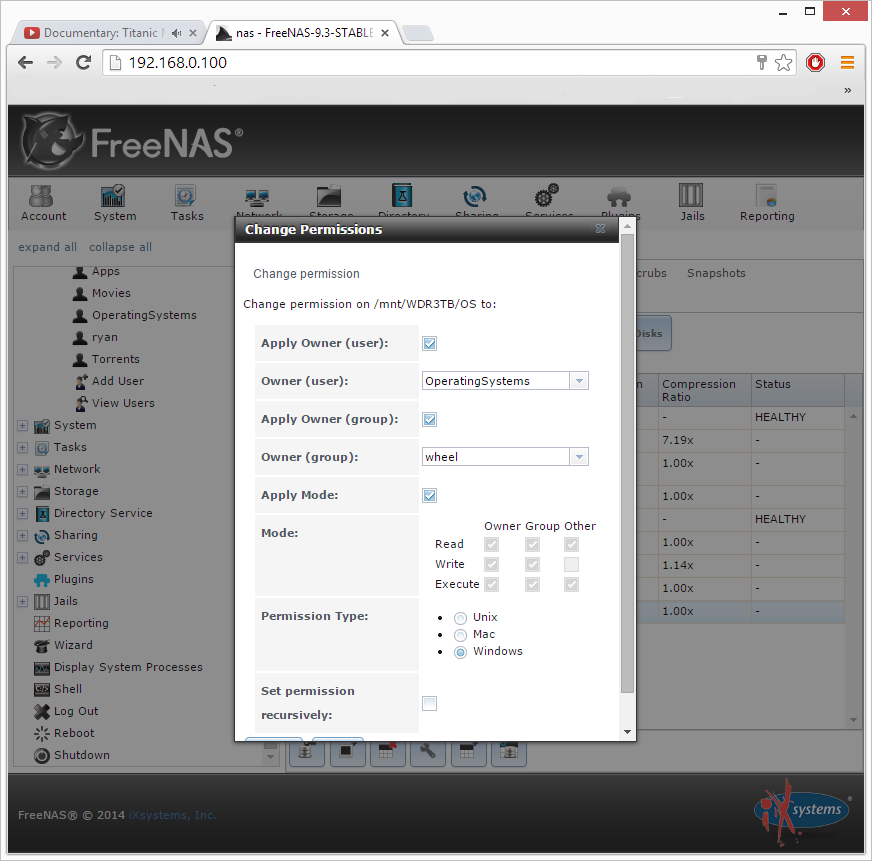The image size is (872, 861).
Task: Select Windows permission type
Action: [x=460, y=652]
